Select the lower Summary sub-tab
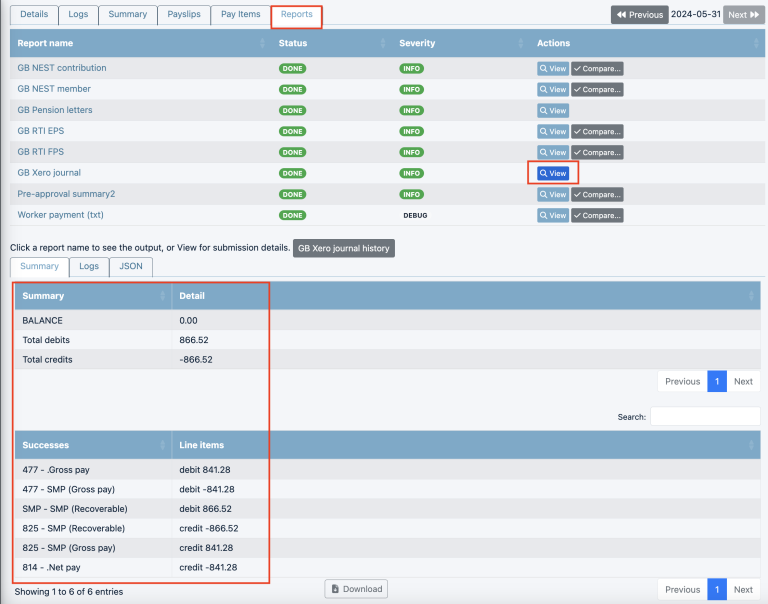 [39, 266]
